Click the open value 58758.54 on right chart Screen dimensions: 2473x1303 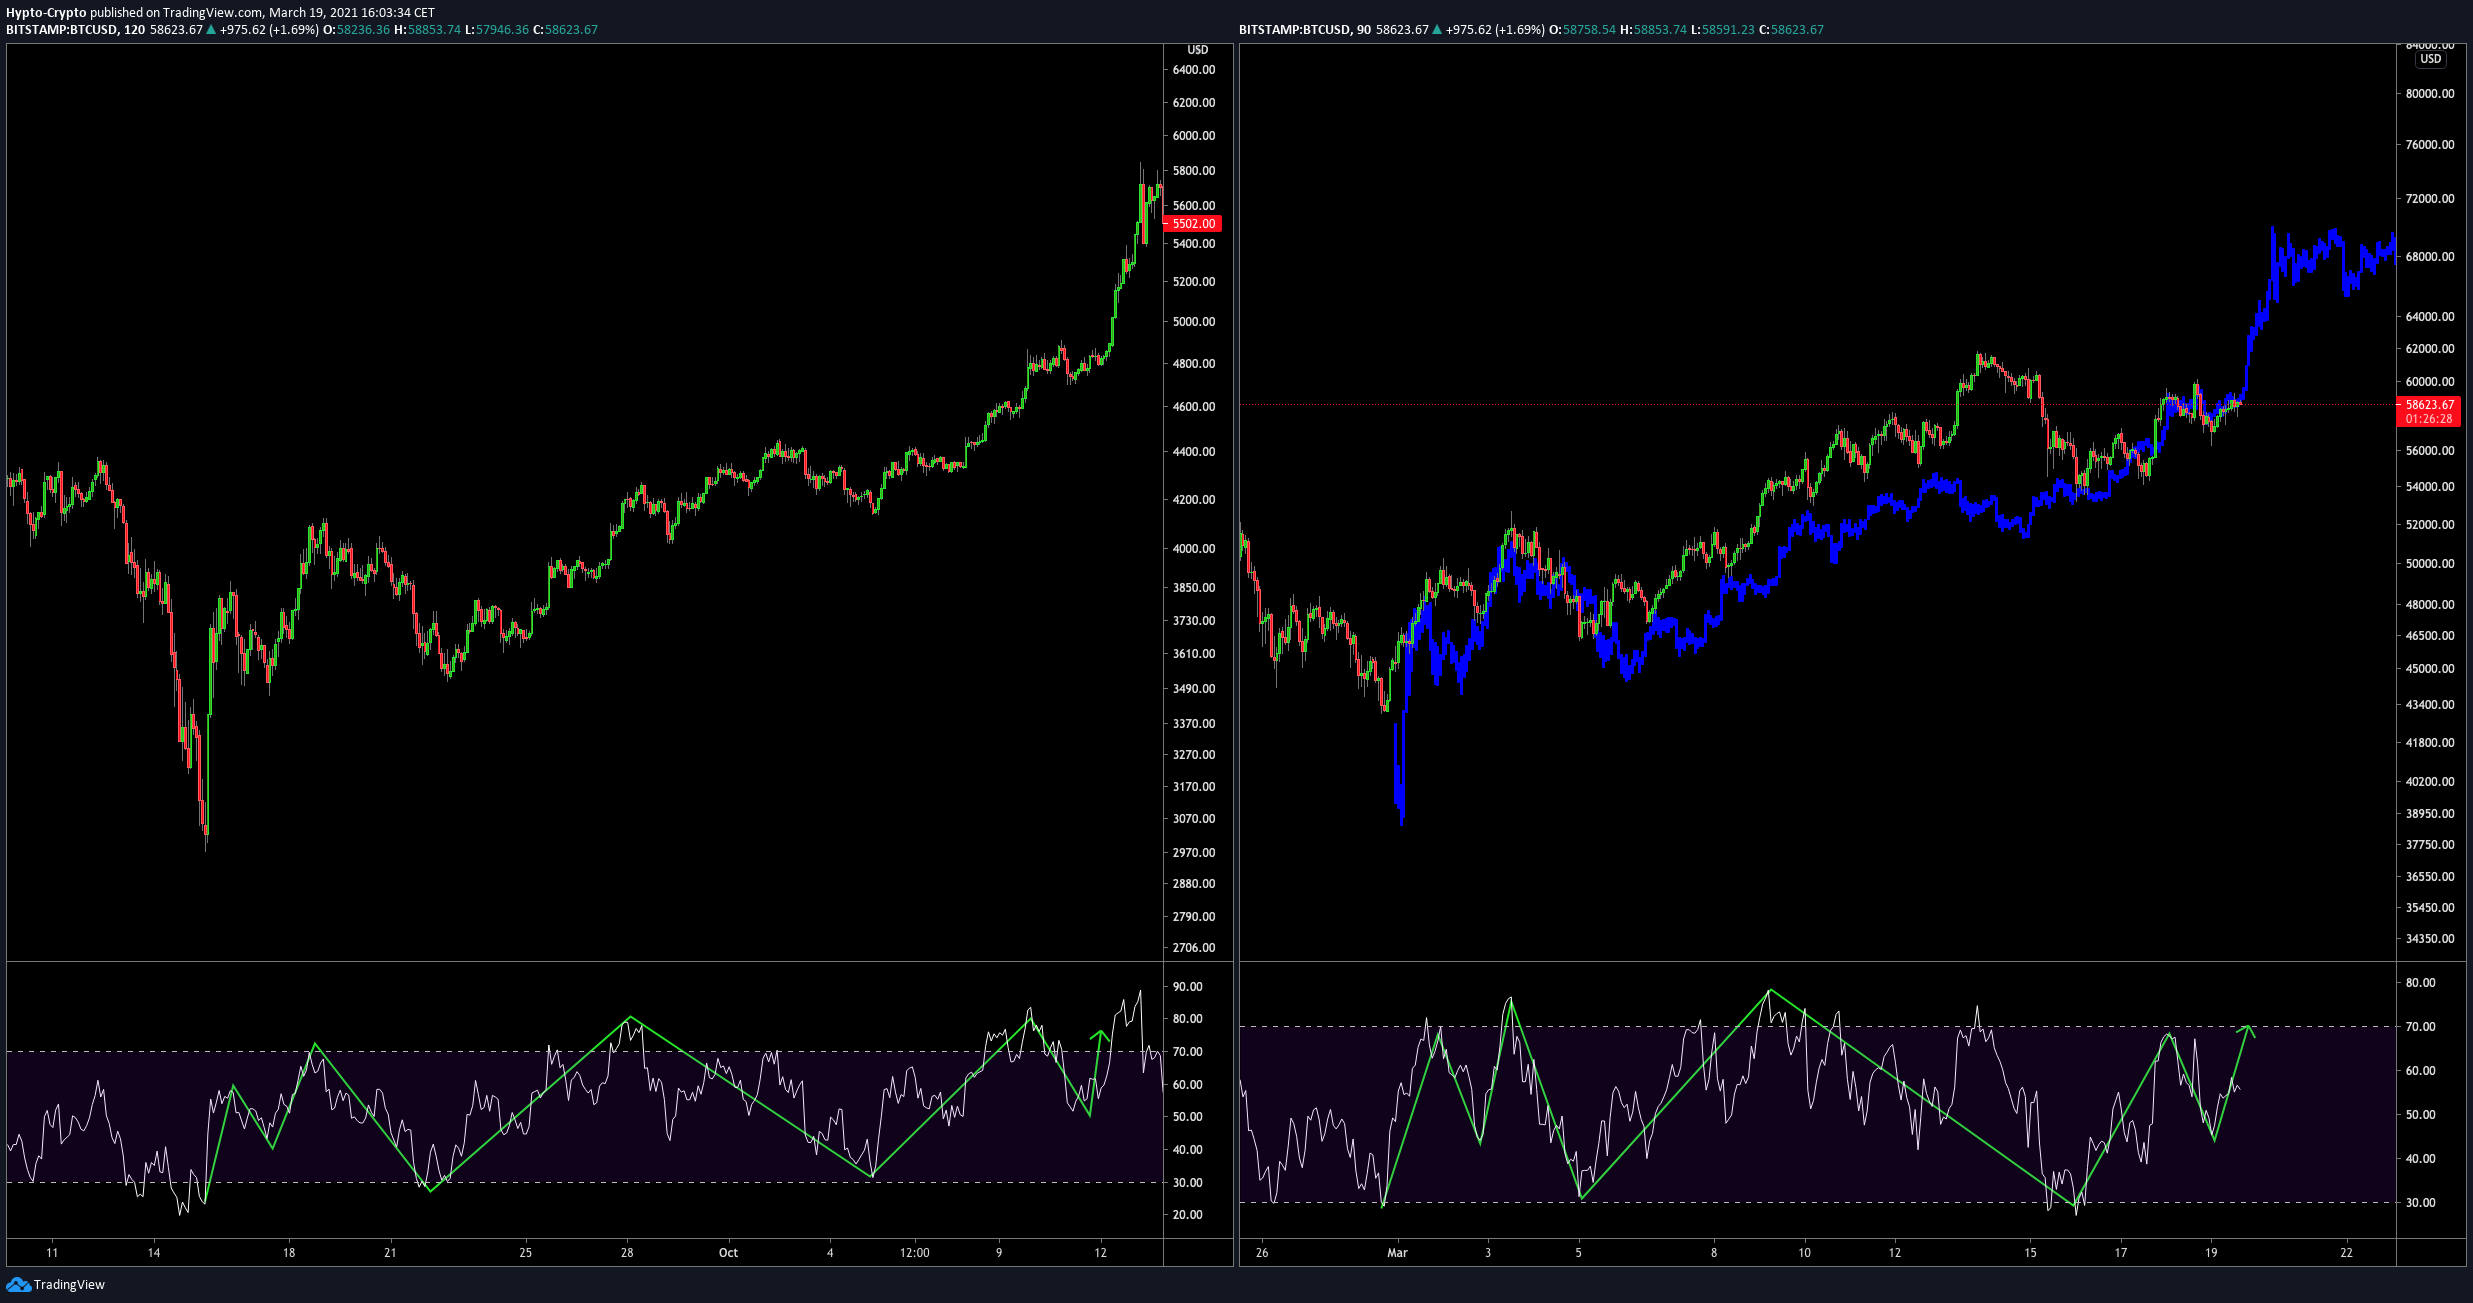click(1589, 30)
